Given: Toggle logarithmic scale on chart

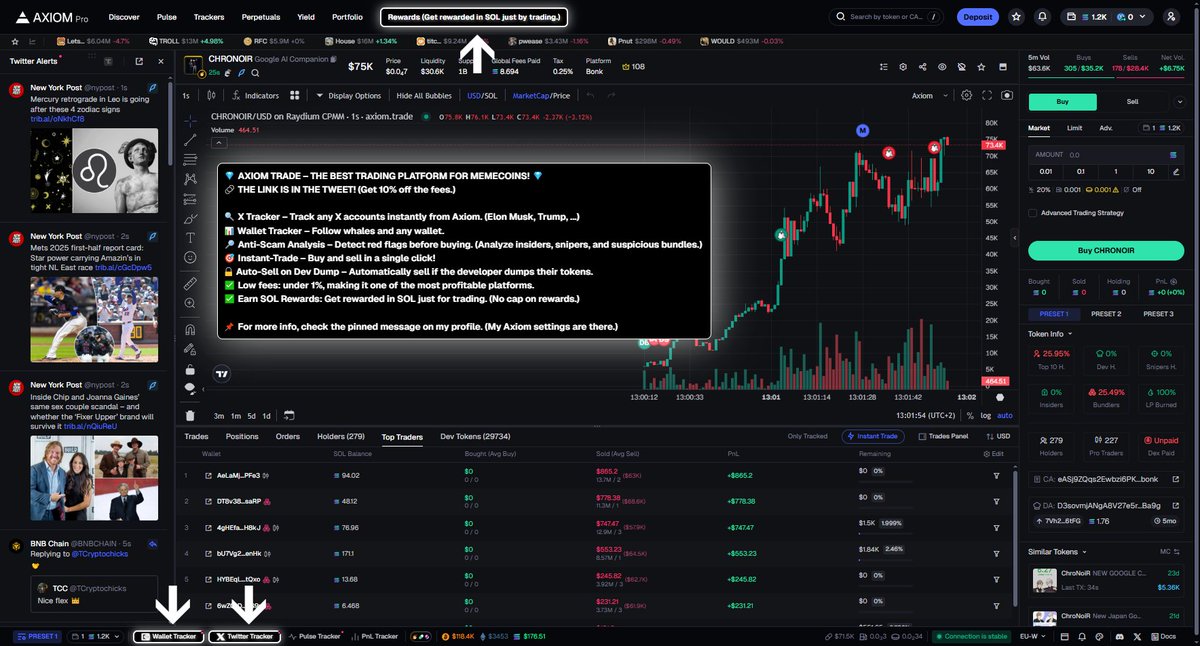Looking at the screenshot, I should 986,415.
